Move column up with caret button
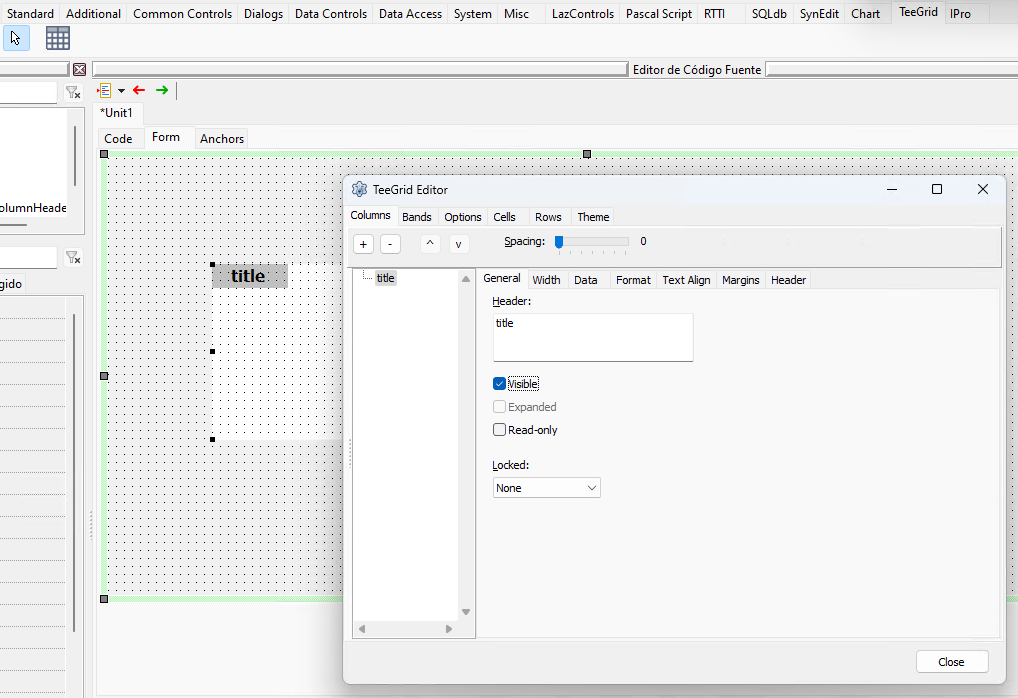 [x=430, y=244]
